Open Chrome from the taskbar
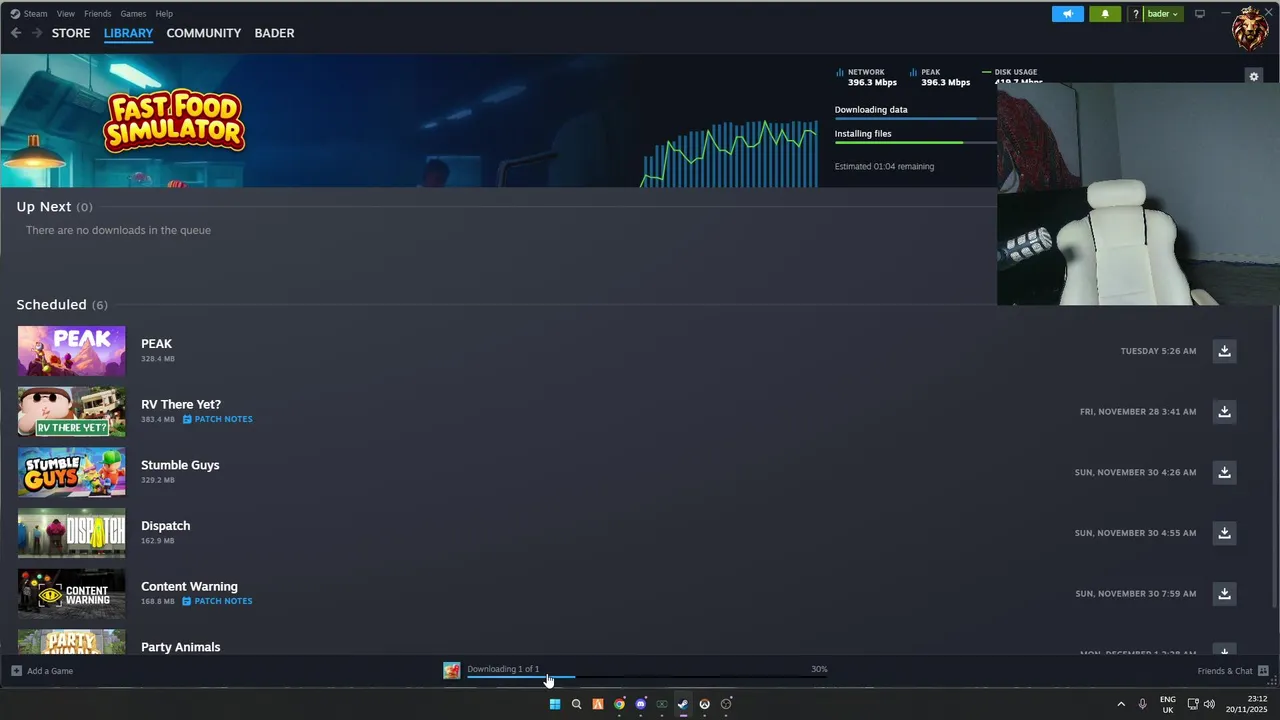Image resolution: width=1280 pixels, height=720 pixels. click(619, 704)
